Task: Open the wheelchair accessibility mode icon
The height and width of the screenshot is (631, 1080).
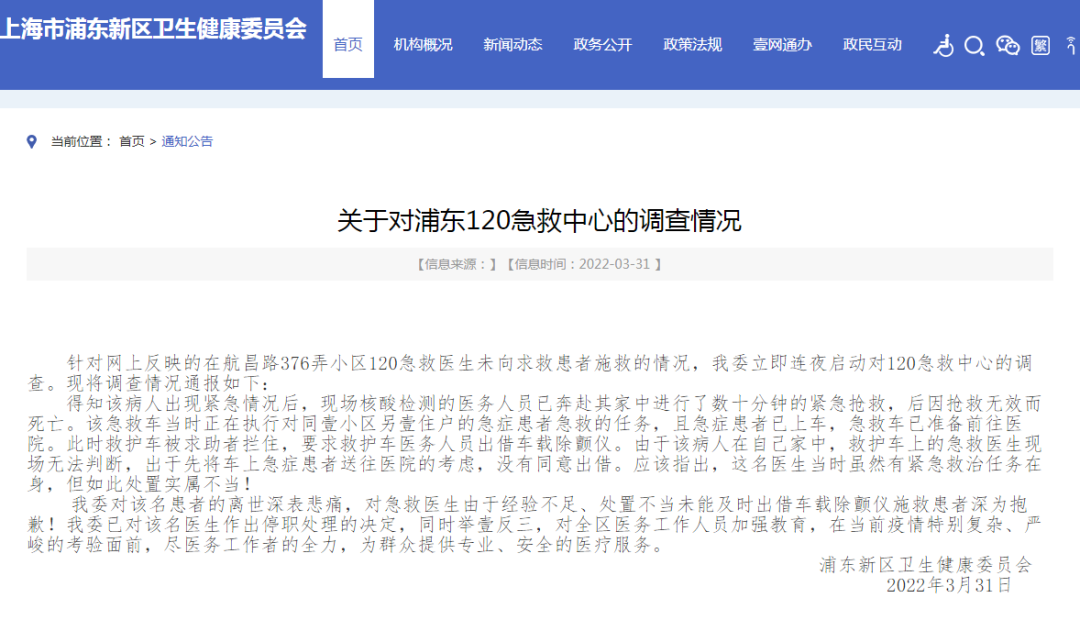Action: tap(943, 45)
